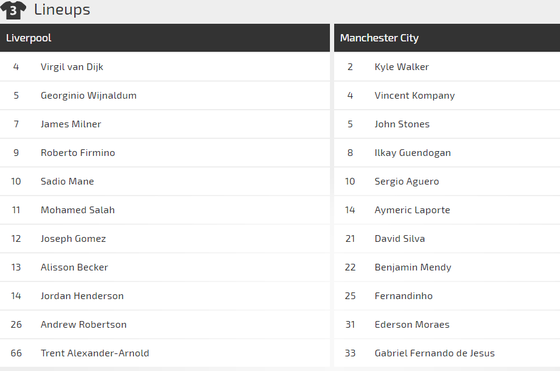Click Trent Alexander-Arnold name
The image size is (560, 371).
click(x=95, y=353)
